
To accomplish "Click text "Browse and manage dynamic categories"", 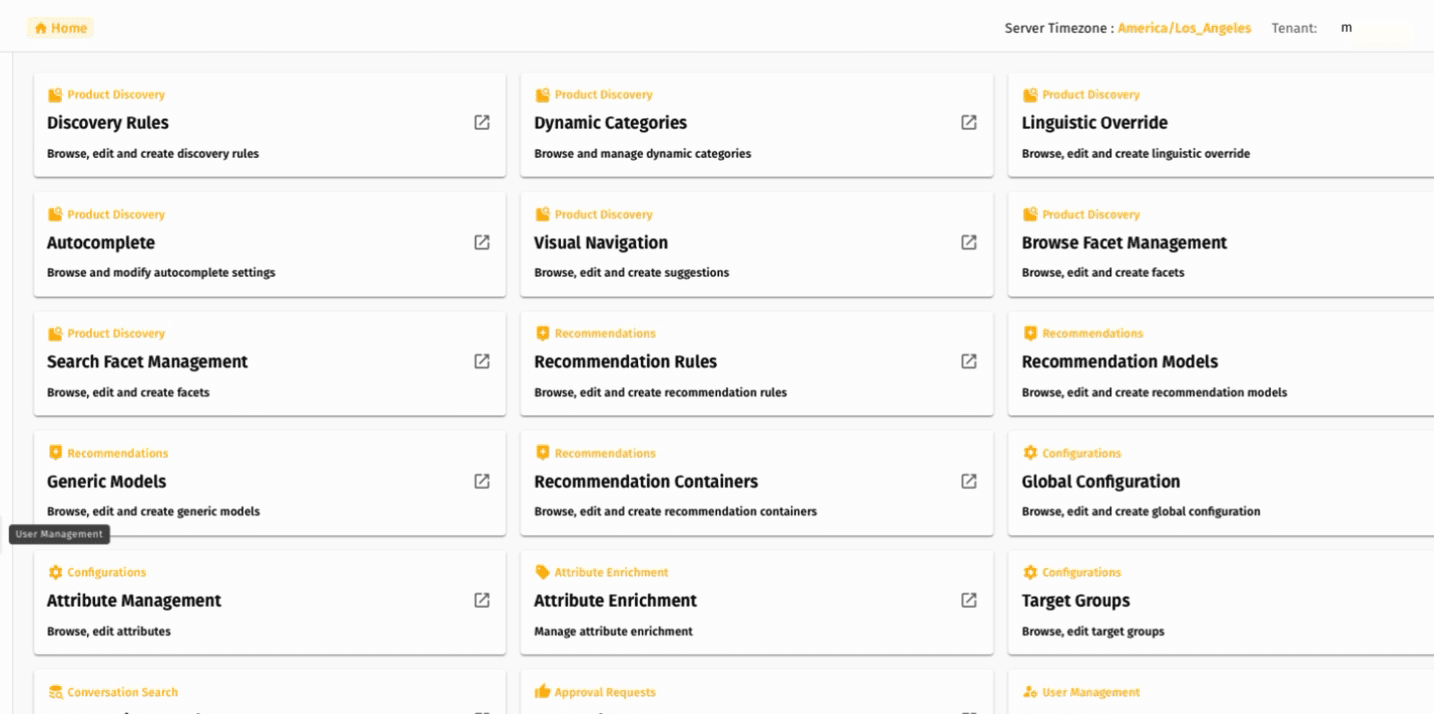I will [642, 154].
